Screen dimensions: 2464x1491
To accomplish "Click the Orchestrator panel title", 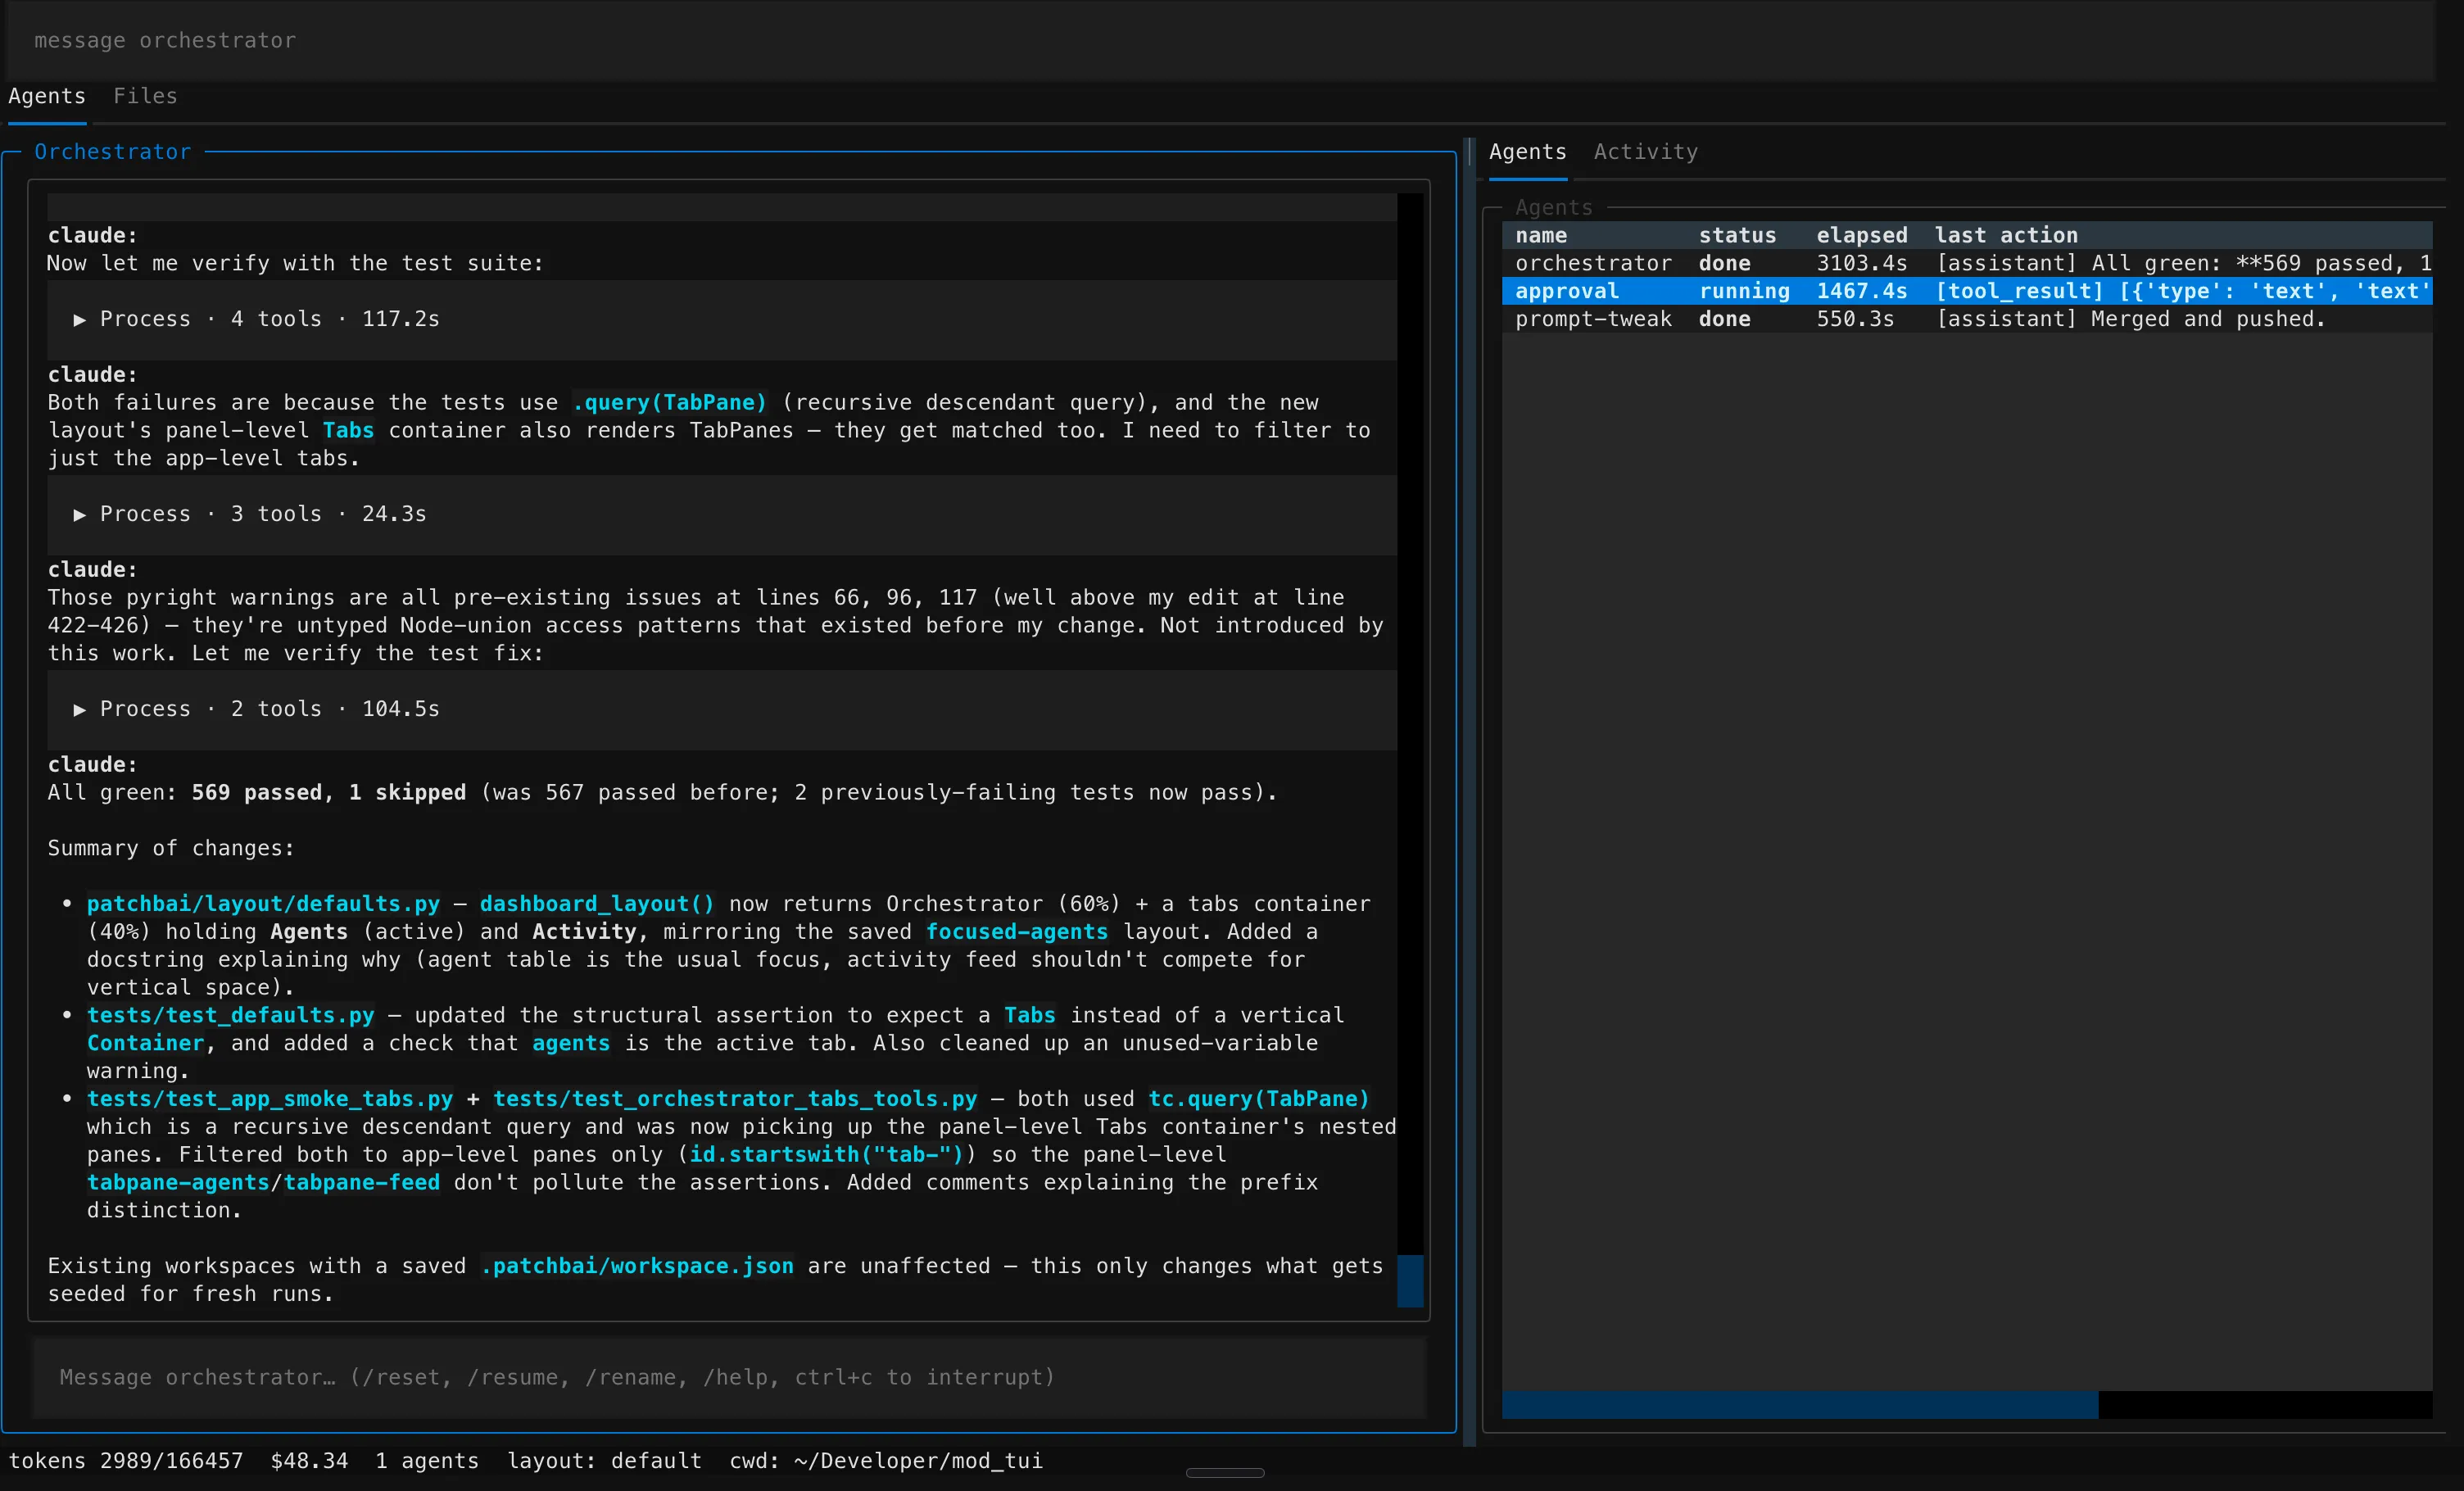I will coord(112,152).
